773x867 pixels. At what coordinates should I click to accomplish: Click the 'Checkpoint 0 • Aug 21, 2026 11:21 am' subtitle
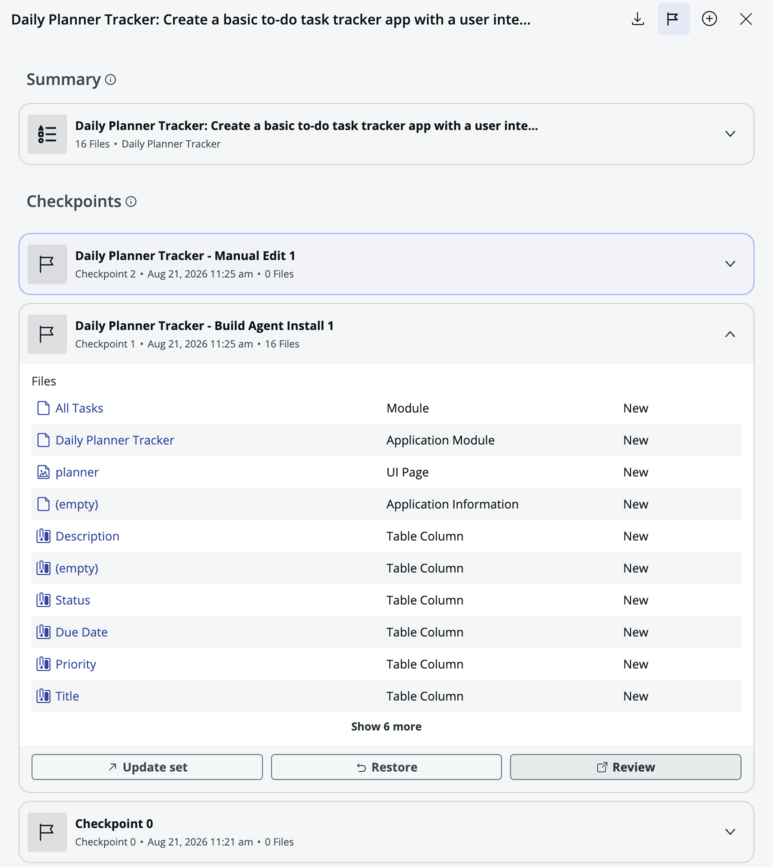(x=164, y=842)
